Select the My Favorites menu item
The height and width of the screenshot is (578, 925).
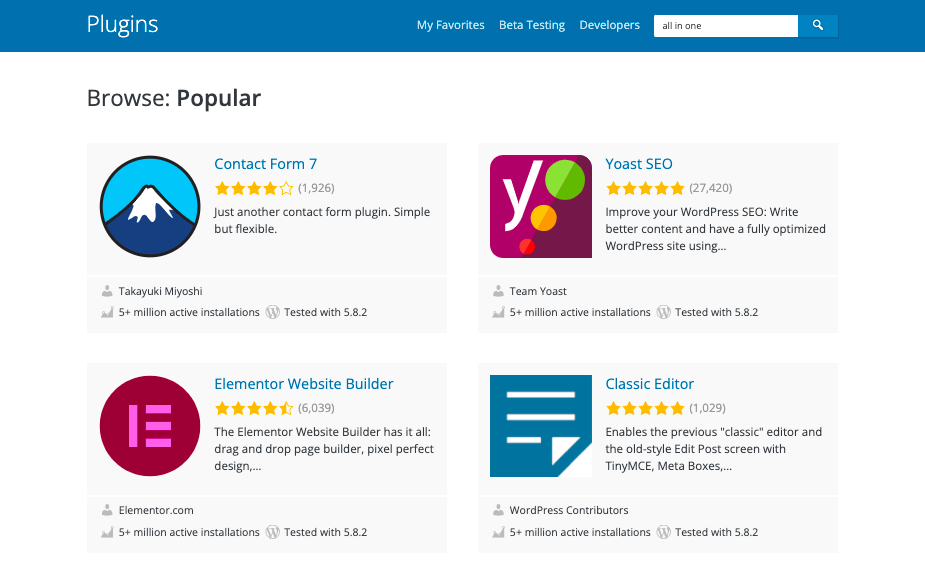click(450, 25)
